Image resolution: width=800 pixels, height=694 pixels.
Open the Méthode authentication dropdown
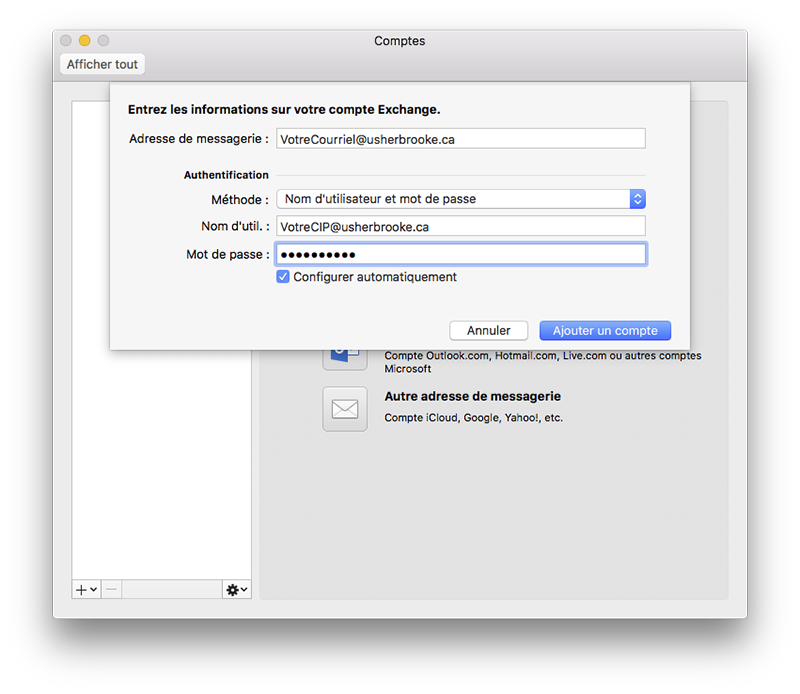pos(461,199)
